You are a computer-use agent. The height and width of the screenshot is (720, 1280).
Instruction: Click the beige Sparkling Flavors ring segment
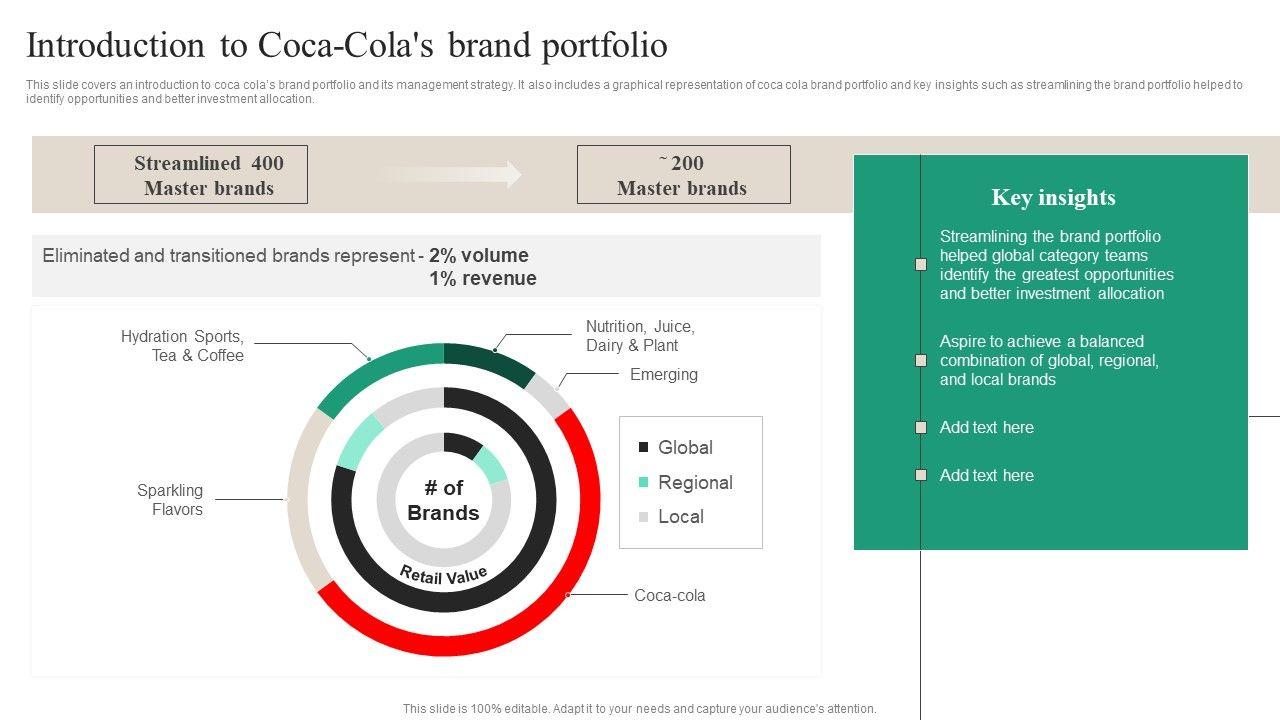[300, 500]
